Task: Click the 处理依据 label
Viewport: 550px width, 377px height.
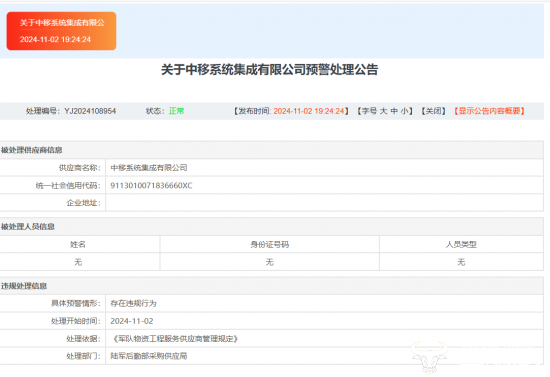Action: pos(84,338)
